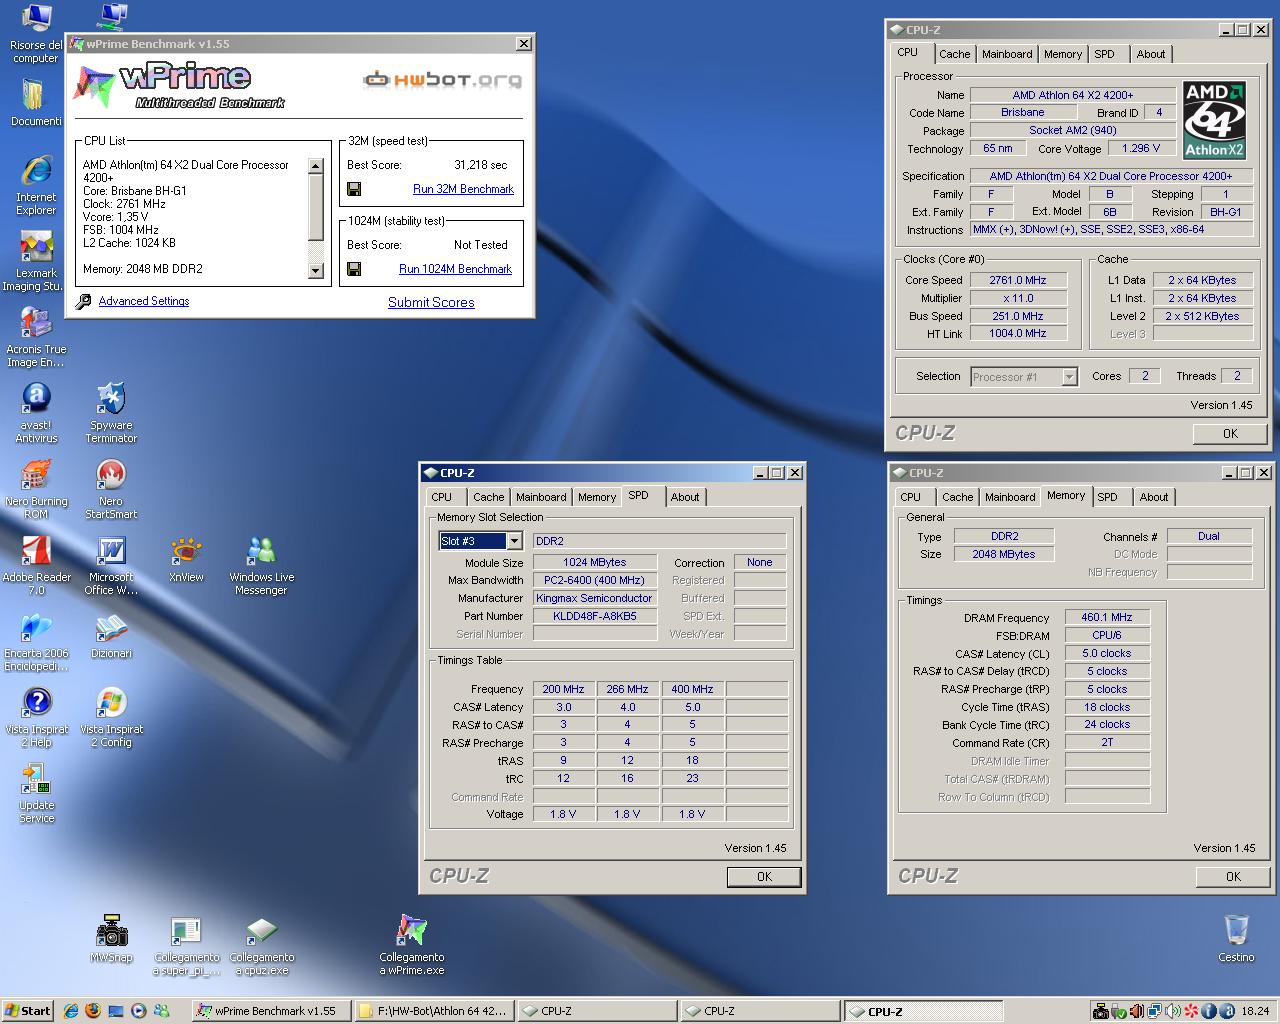Click the DRAM Frequency value 460.1 MHz
The height and width of the screenshot is (1024, 1280).
click(x=1107, y=617)
